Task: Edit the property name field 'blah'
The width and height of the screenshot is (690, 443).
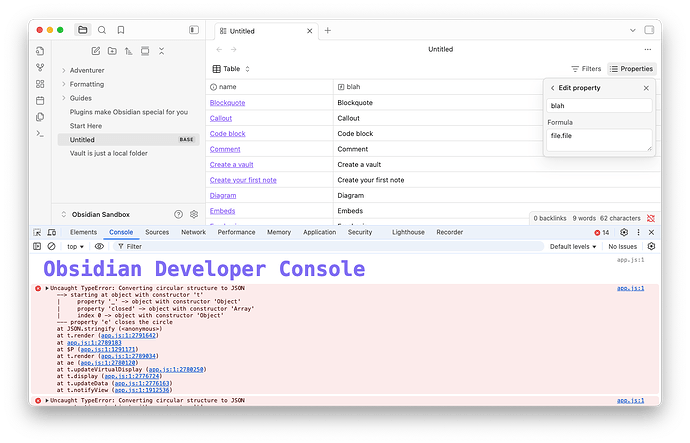Action: pos(599,106)
